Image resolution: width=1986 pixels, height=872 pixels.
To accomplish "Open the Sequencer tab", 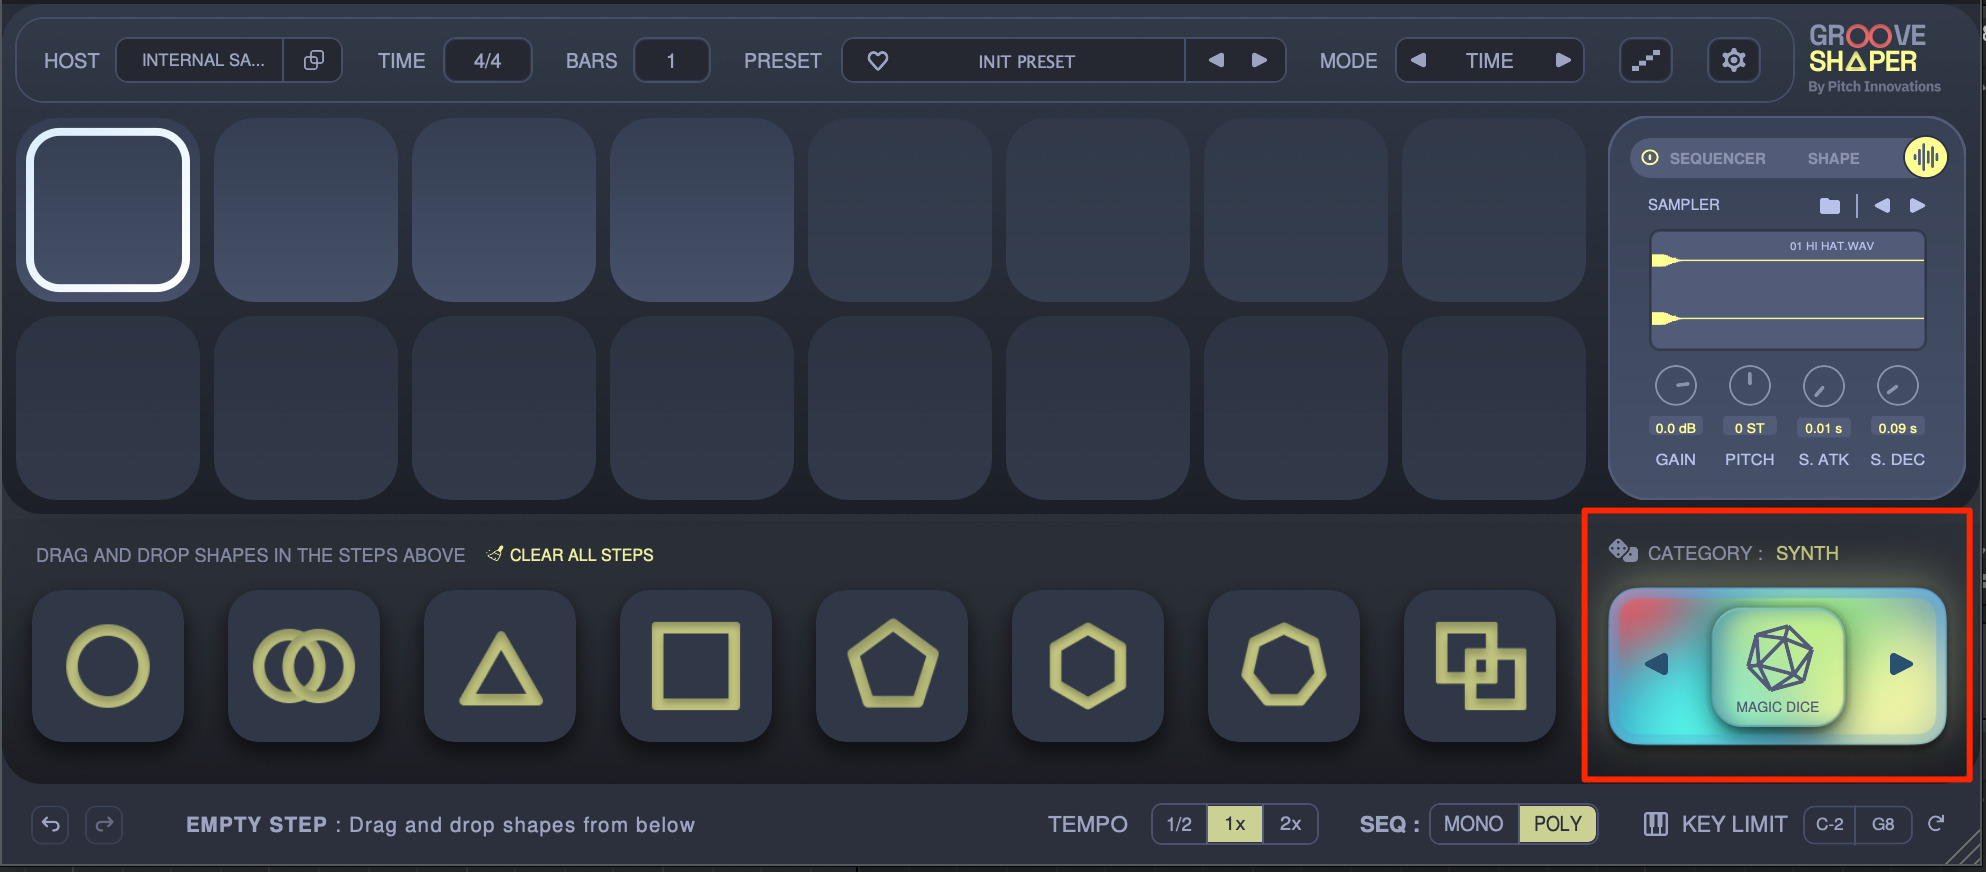I will (1717, 158).
